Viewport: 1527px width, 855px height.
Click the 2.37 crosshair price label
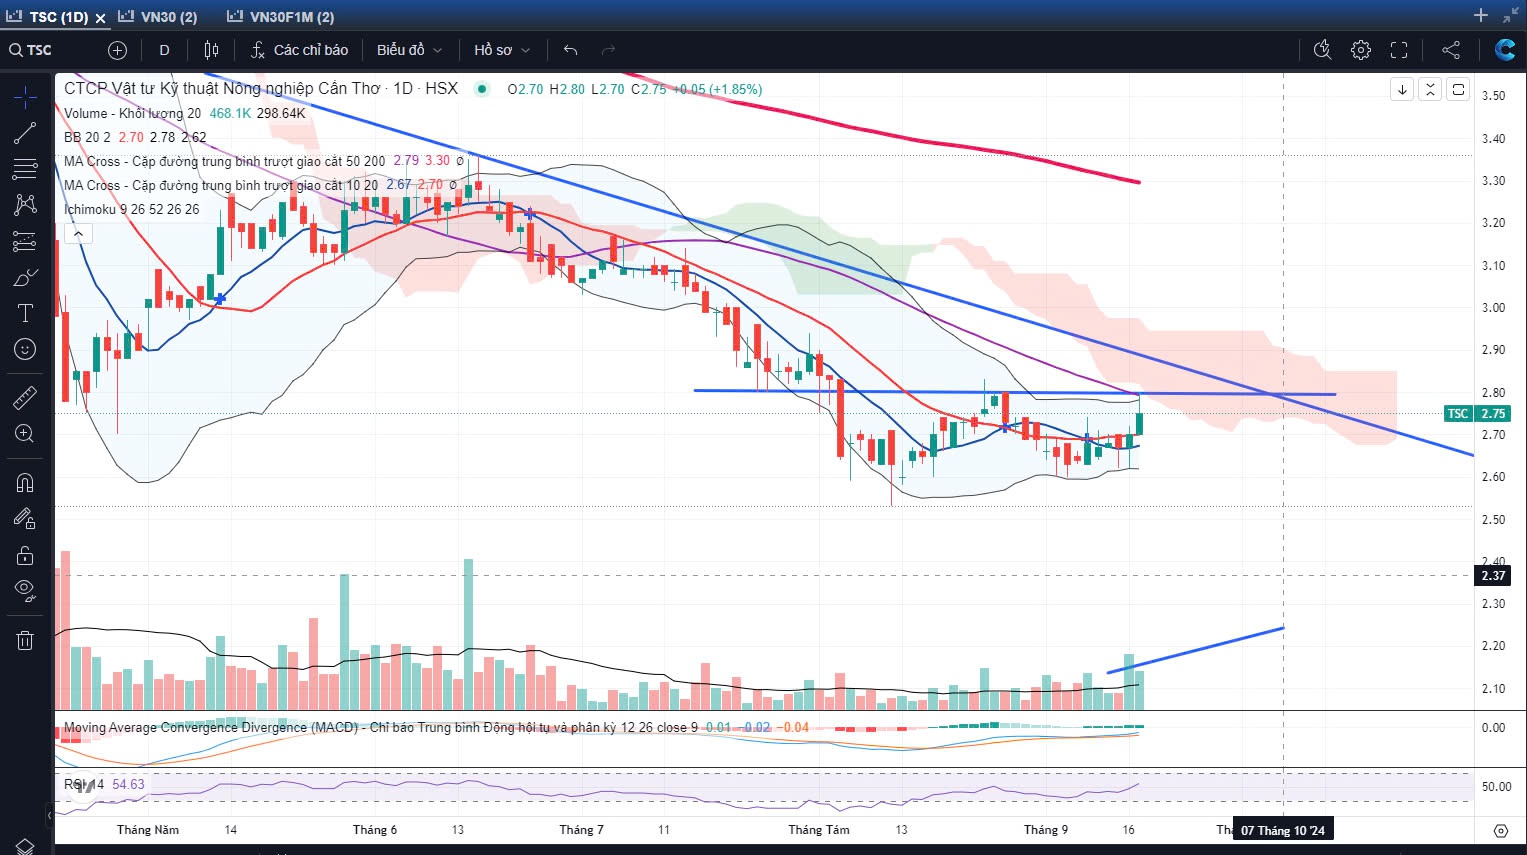coord(1493,575)
